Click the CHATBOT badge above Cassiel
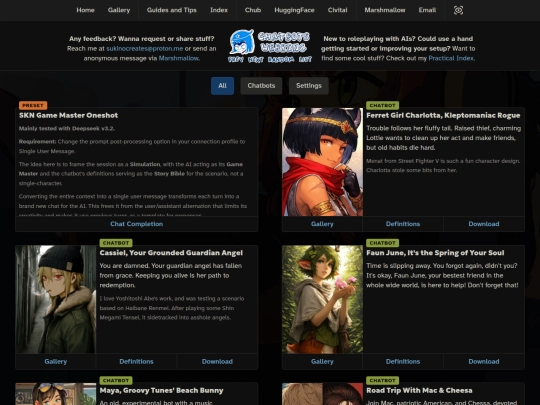This screenshot has width=540, height=405. tap(116, 243)
